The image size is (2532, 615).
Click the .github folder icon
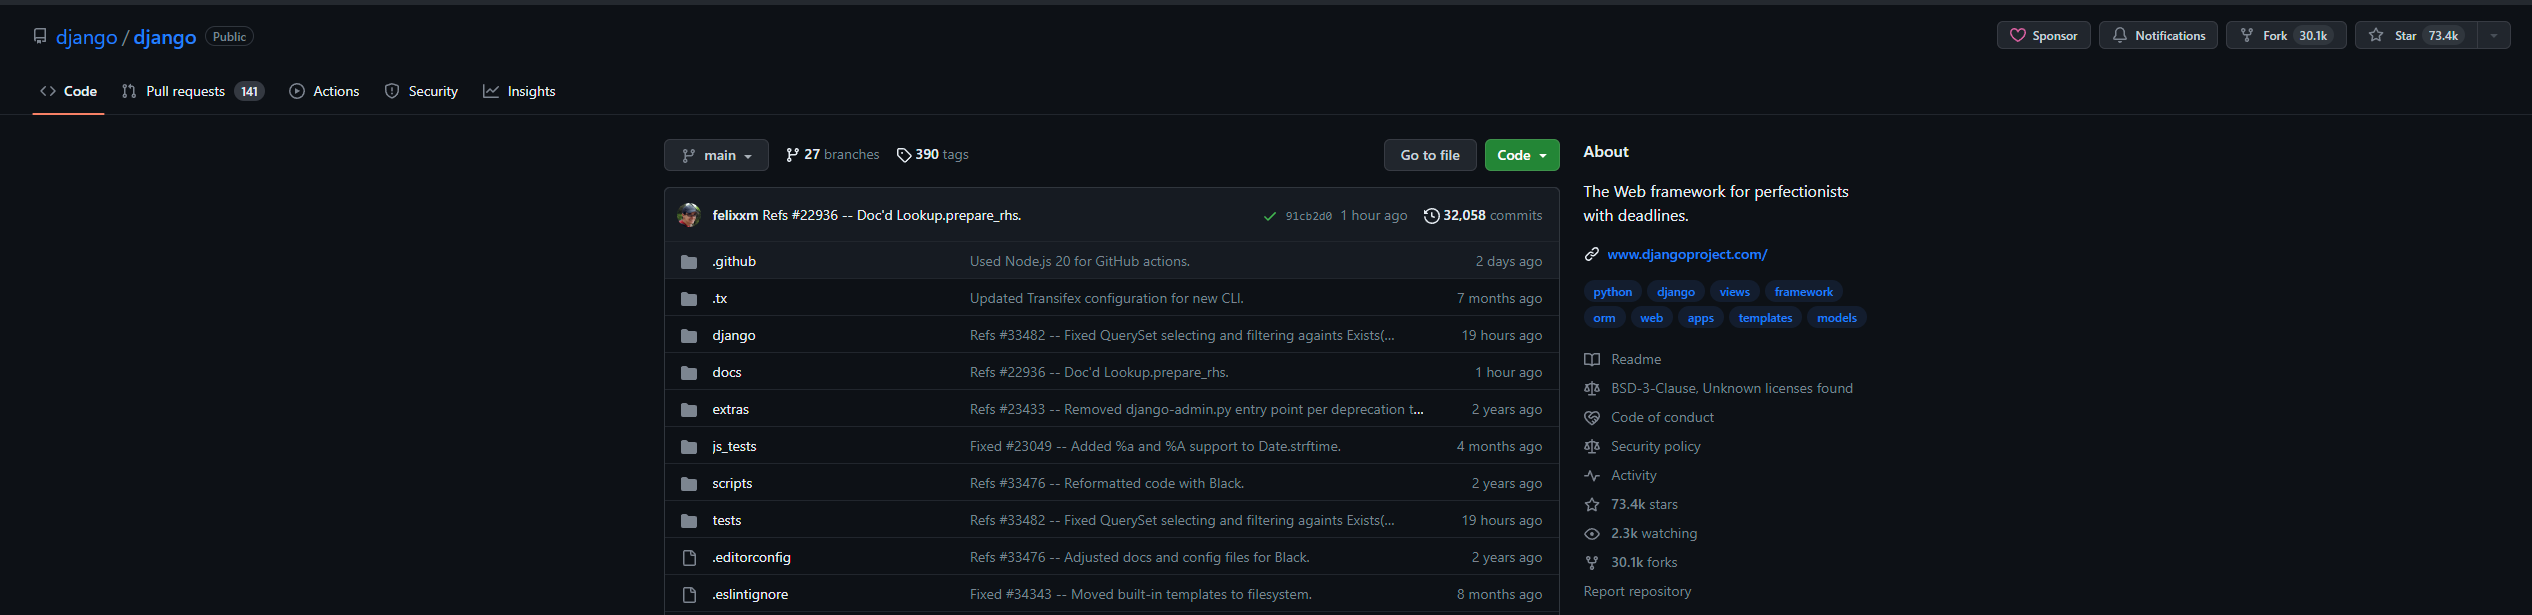click(689, 262)
